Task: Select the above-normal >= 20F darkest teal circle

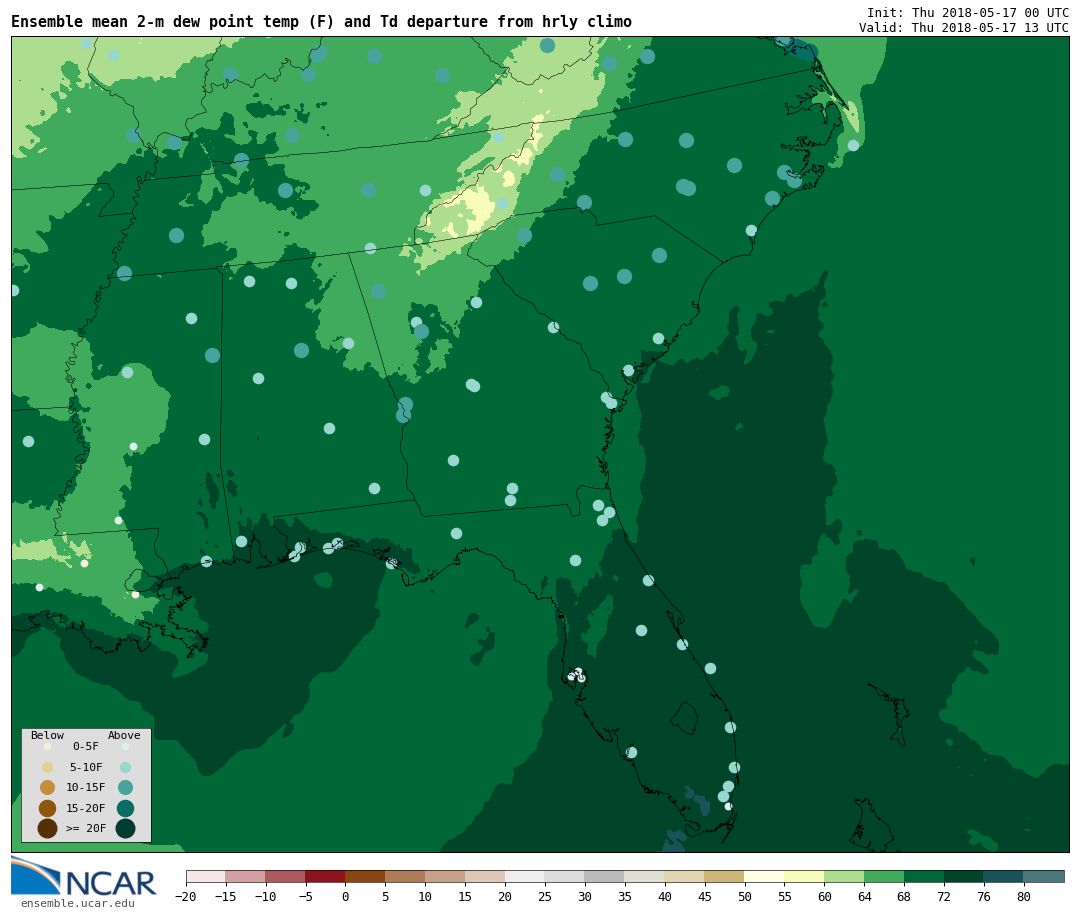Action: coord(125,828)
